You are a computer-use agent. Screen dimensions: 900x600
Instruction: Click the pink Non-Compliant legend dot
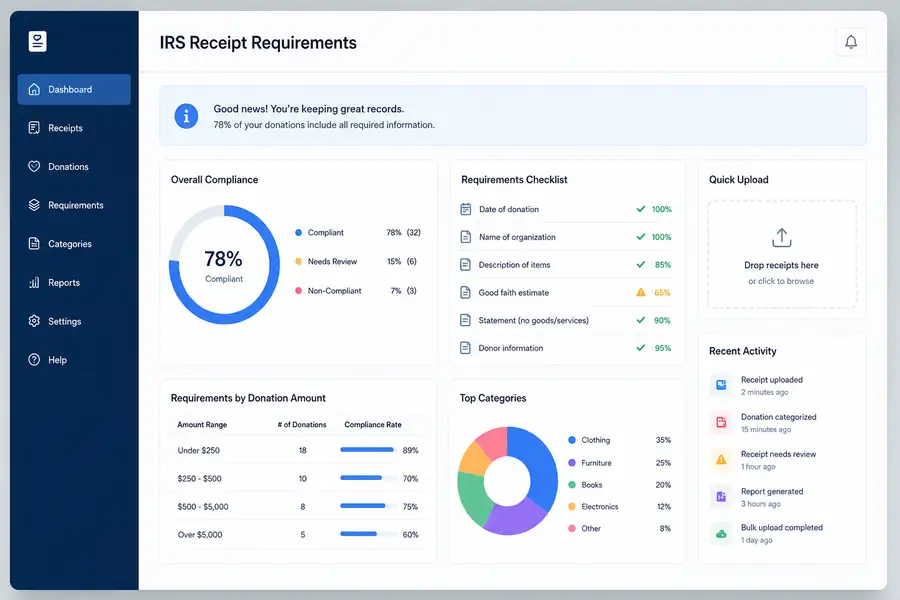tap(298, 291)
